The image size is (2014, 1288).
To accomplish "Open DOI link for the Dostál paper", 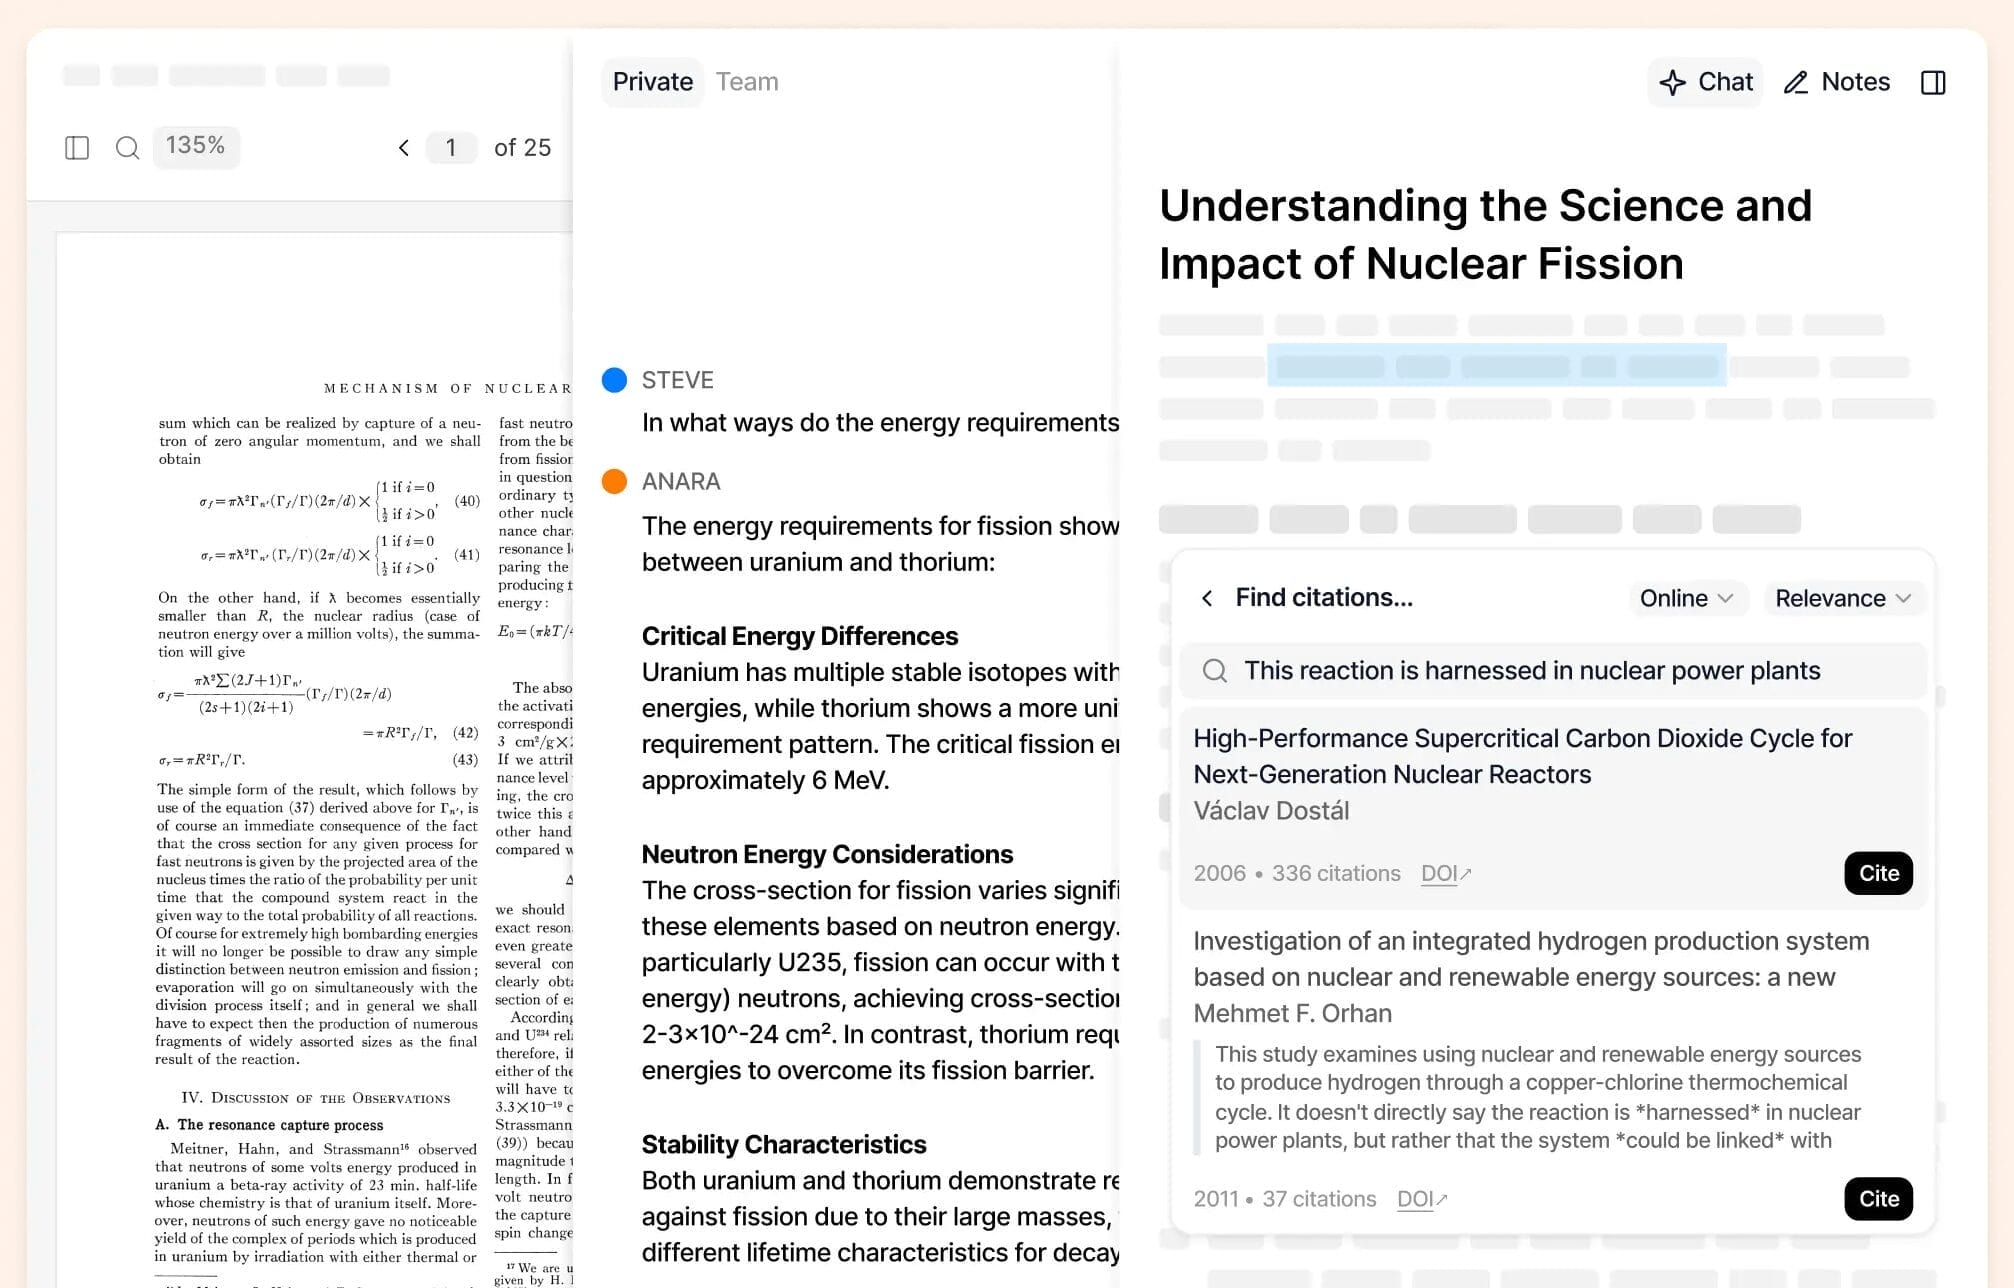I will point(1444,873).
